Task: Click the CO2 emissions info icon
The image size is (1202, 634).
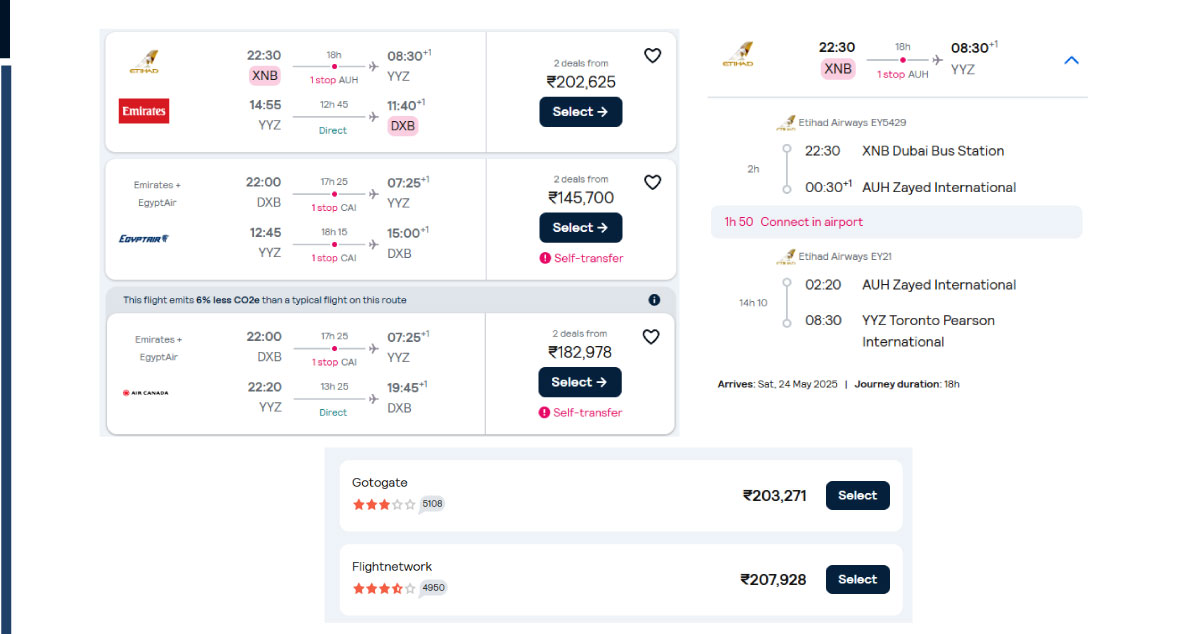Action: point(655,299)
